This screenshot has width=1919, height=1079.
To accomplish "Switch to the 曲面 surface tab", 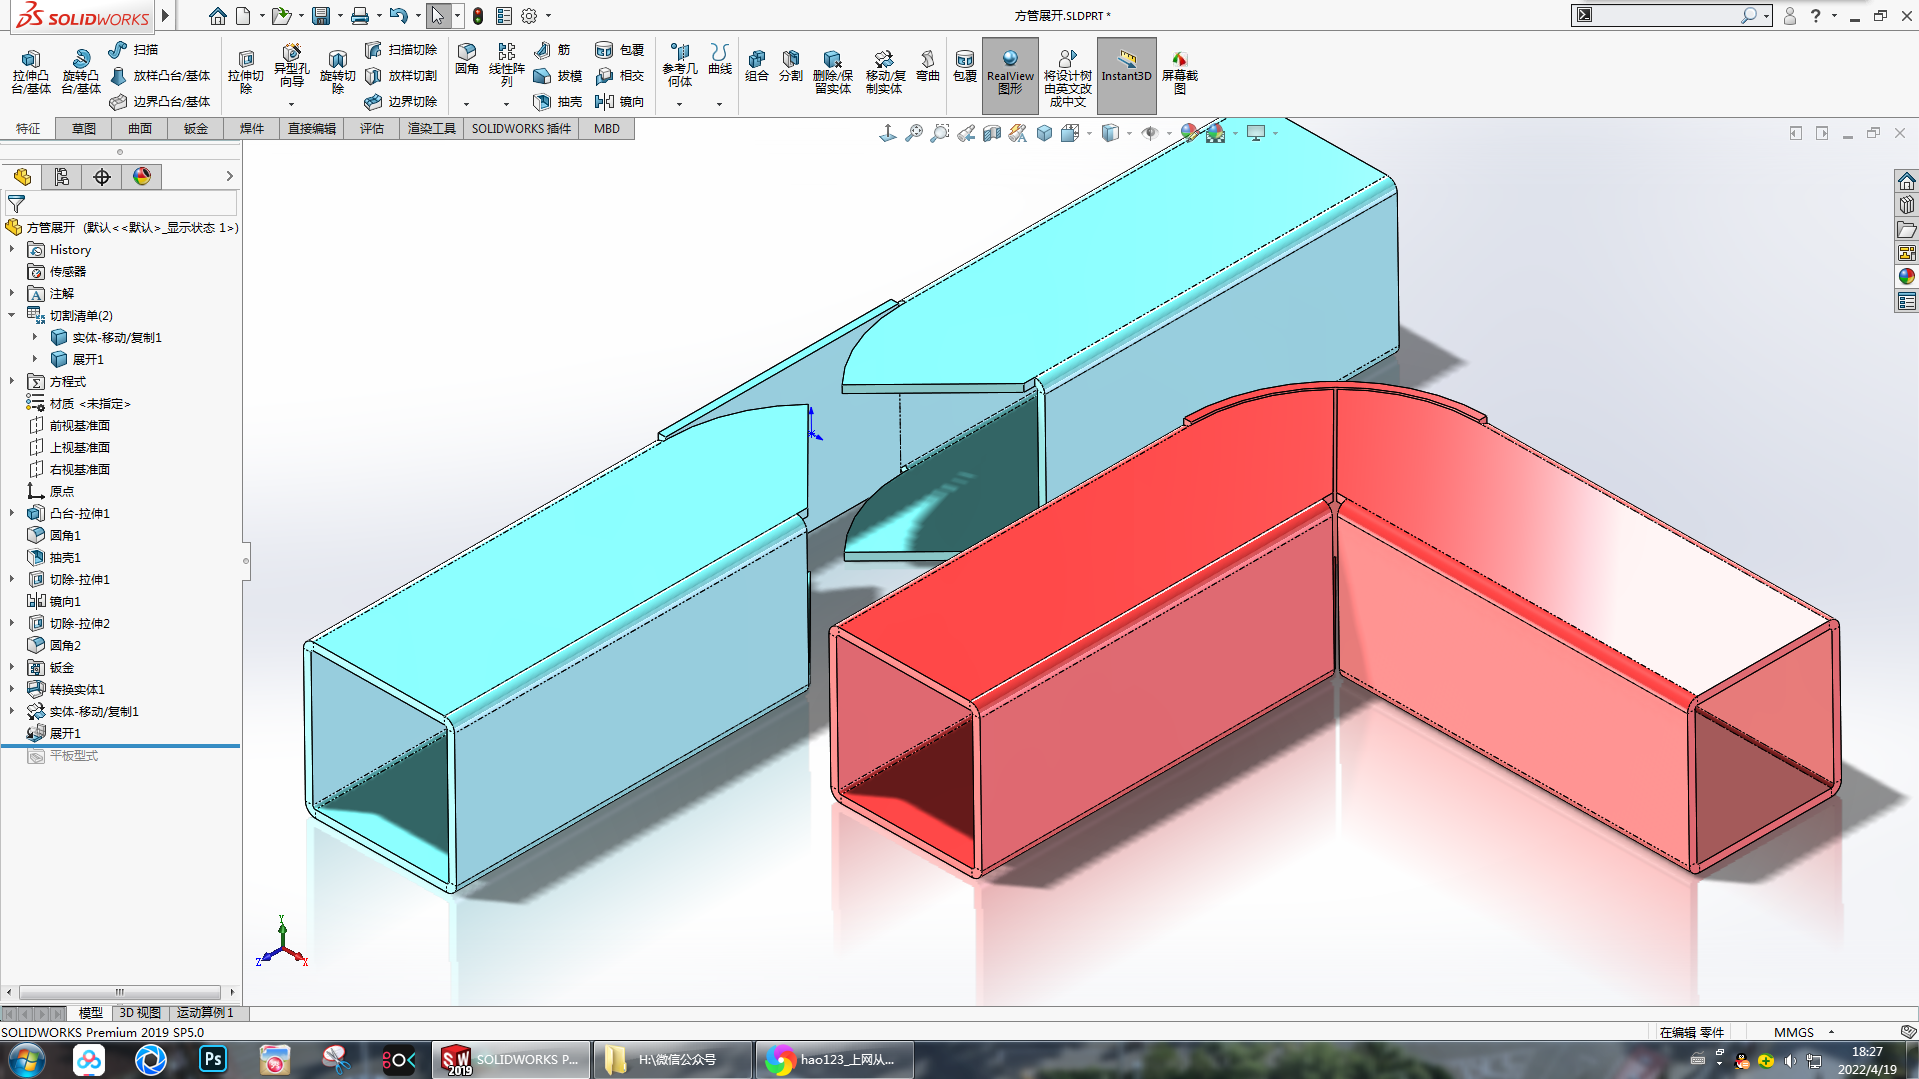I will tap(140, 129).
